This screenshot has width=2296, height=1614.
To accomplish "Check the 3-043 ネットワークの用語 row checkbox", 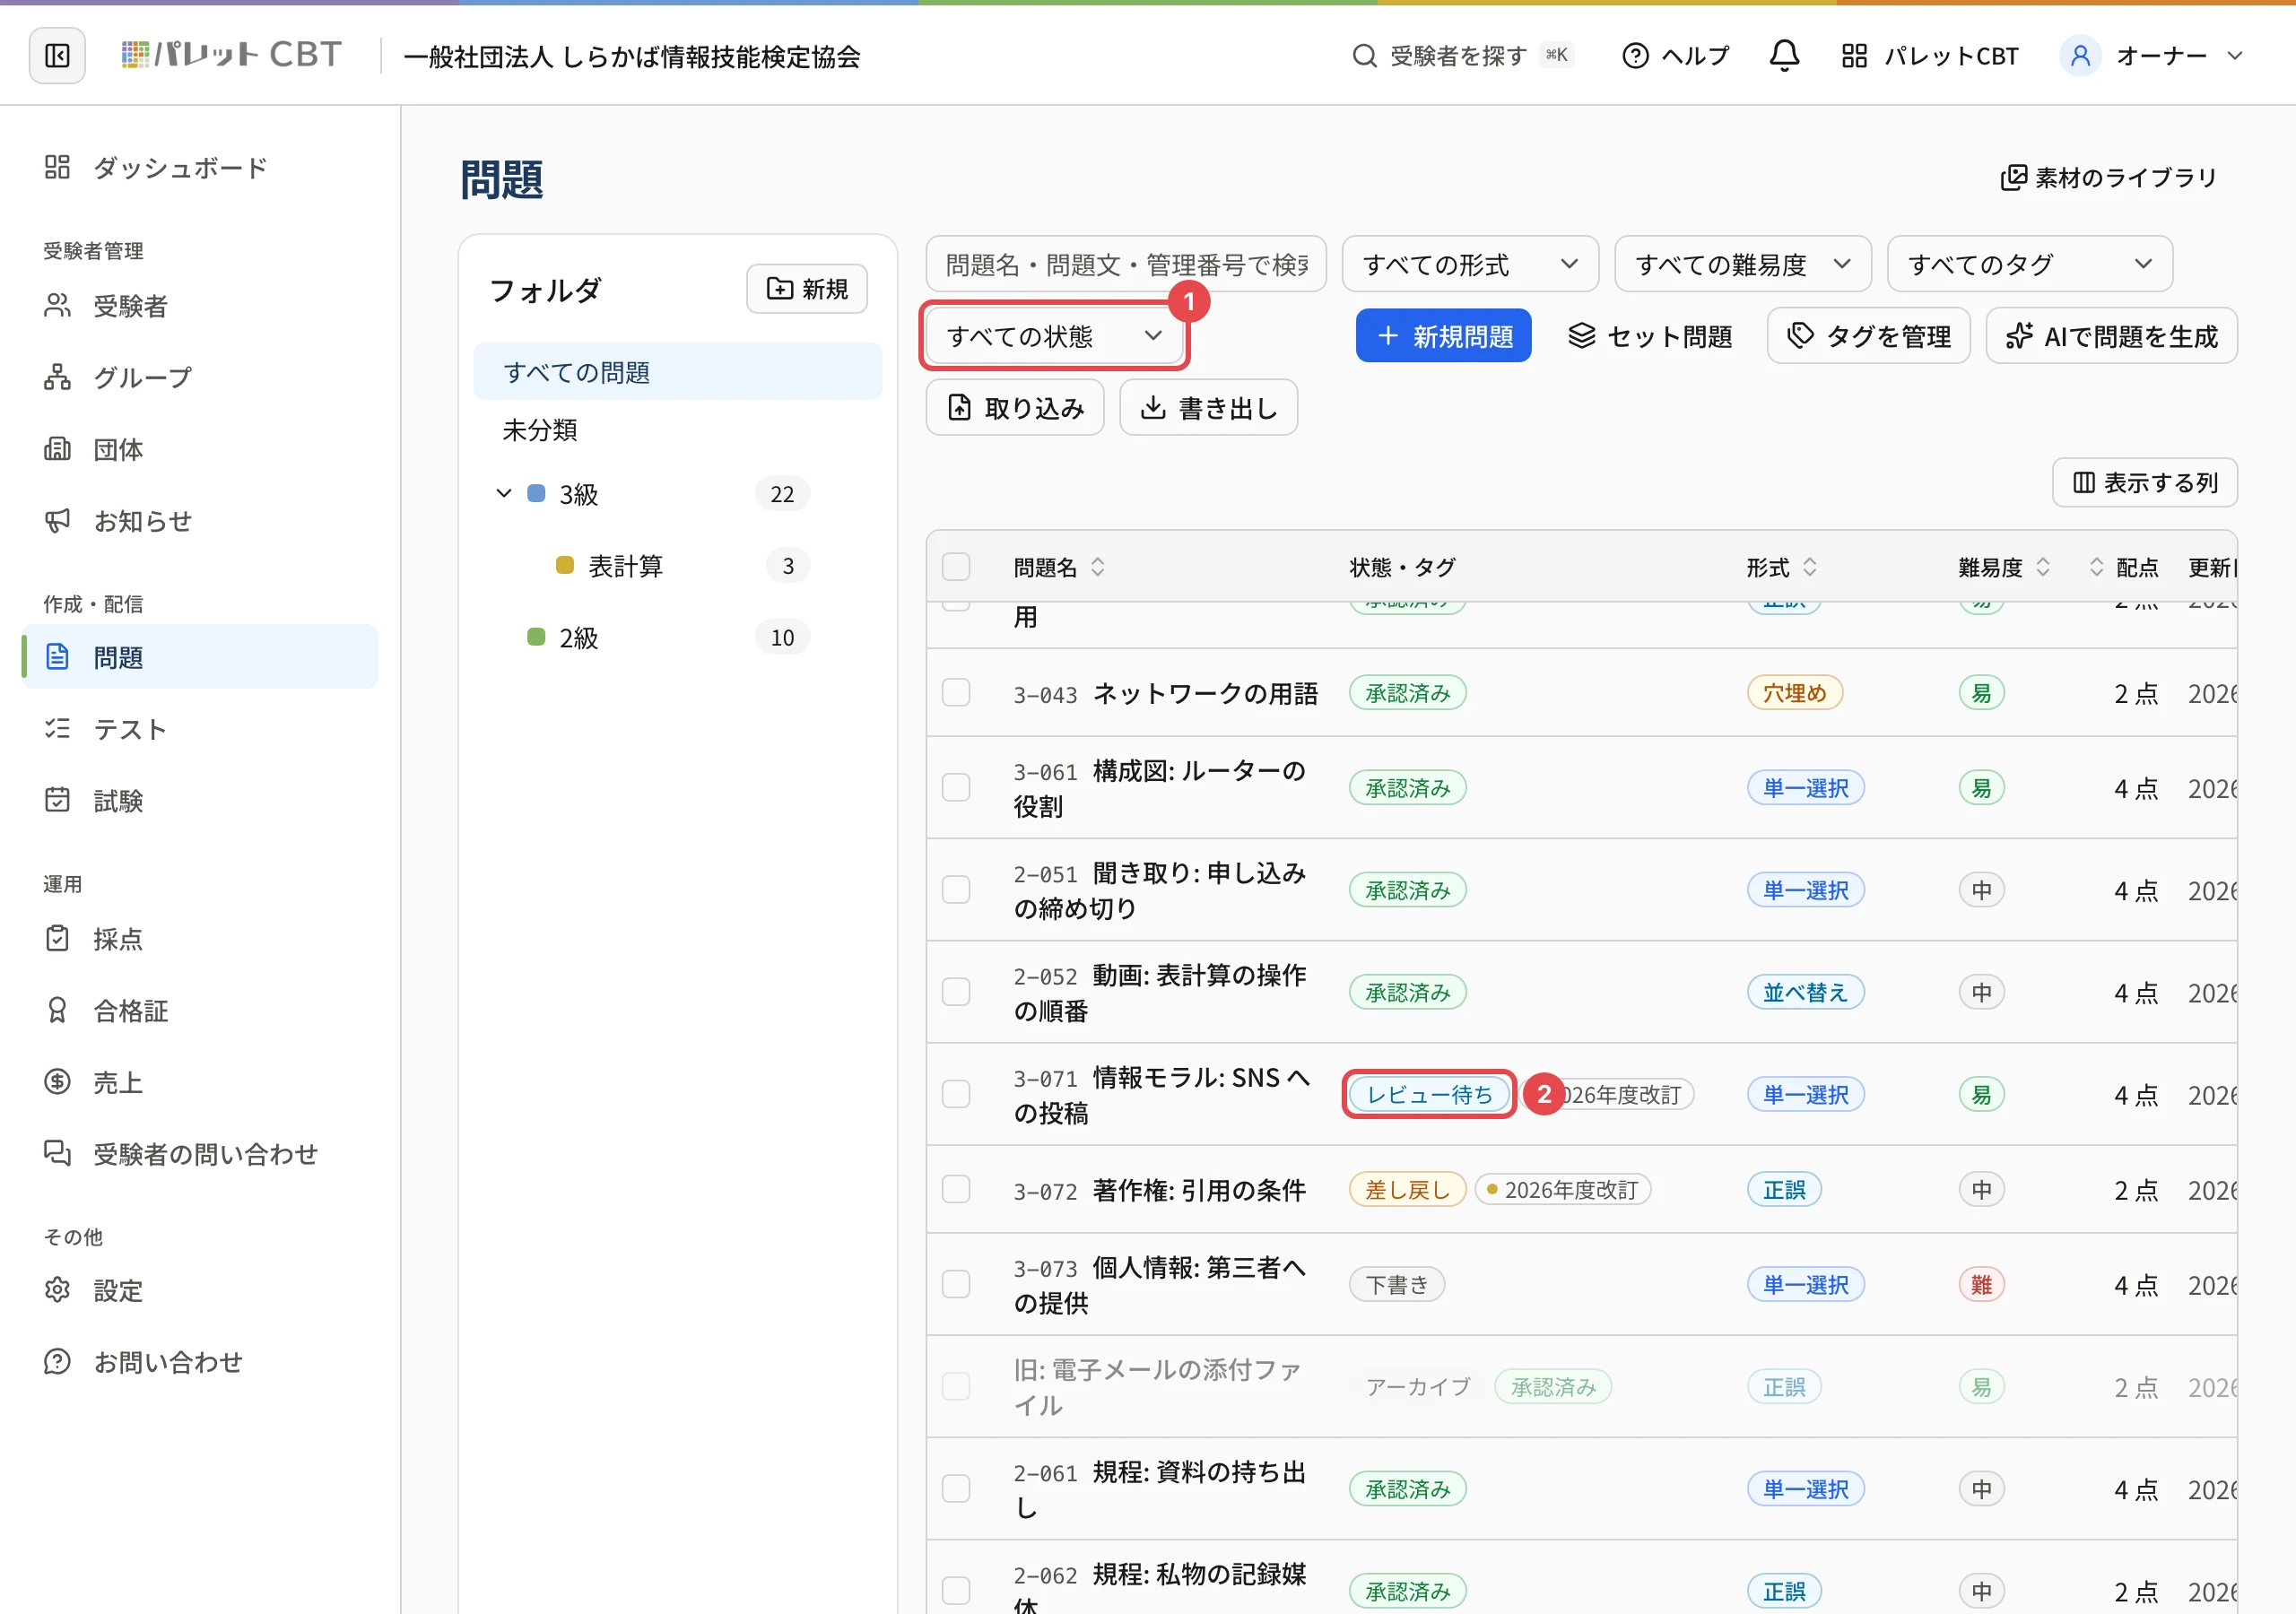I will [956, 693].
